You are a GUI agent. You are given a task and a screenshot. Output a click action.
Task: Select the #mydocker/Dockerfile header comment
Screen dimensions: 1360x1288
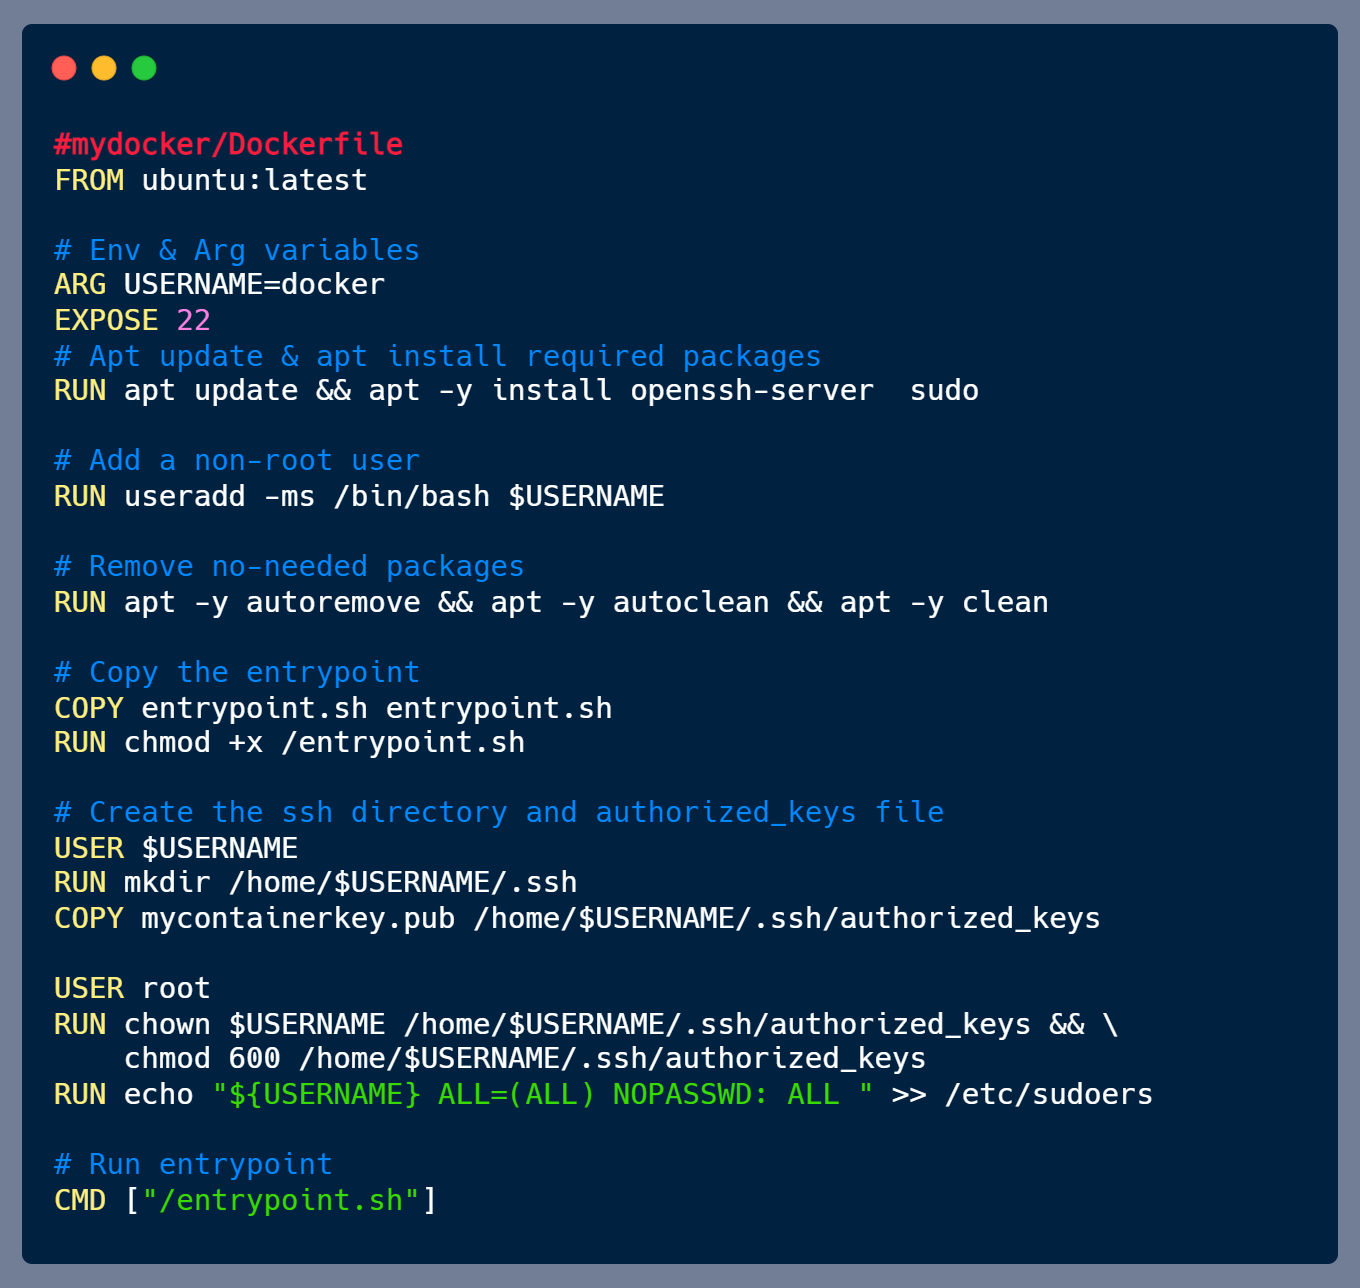(228, 143)
